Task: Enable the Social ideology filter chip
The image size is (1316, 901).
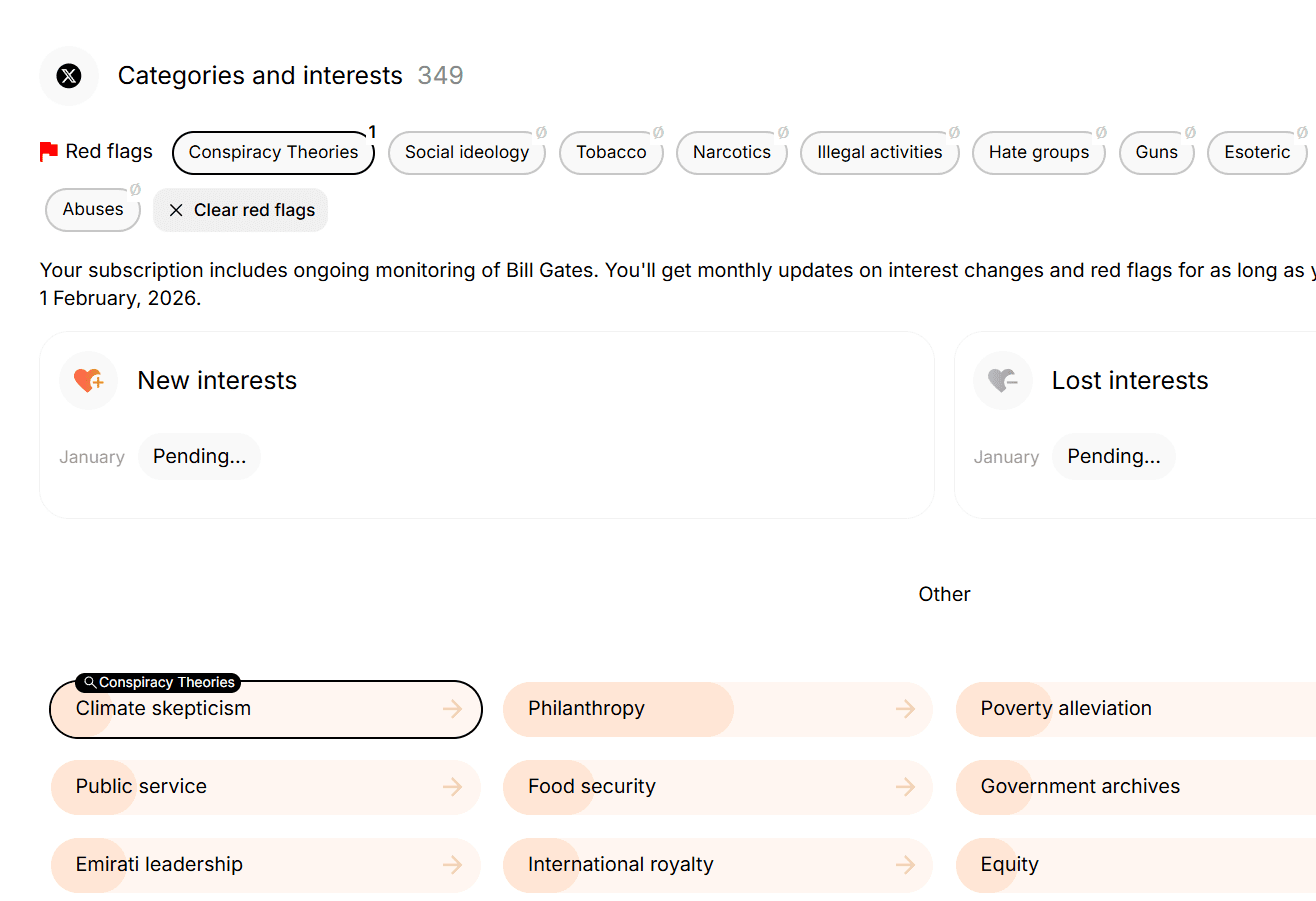Action: pyautogui.click(x=466, y=153)
